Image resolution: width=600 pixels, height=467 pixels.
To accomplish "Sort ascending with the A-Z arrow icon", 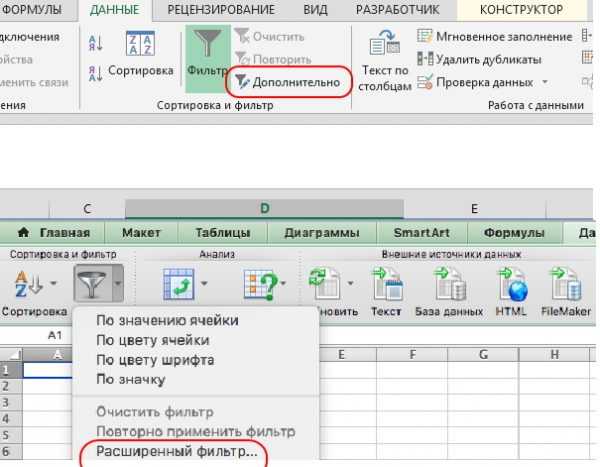I will coord(96,42).
